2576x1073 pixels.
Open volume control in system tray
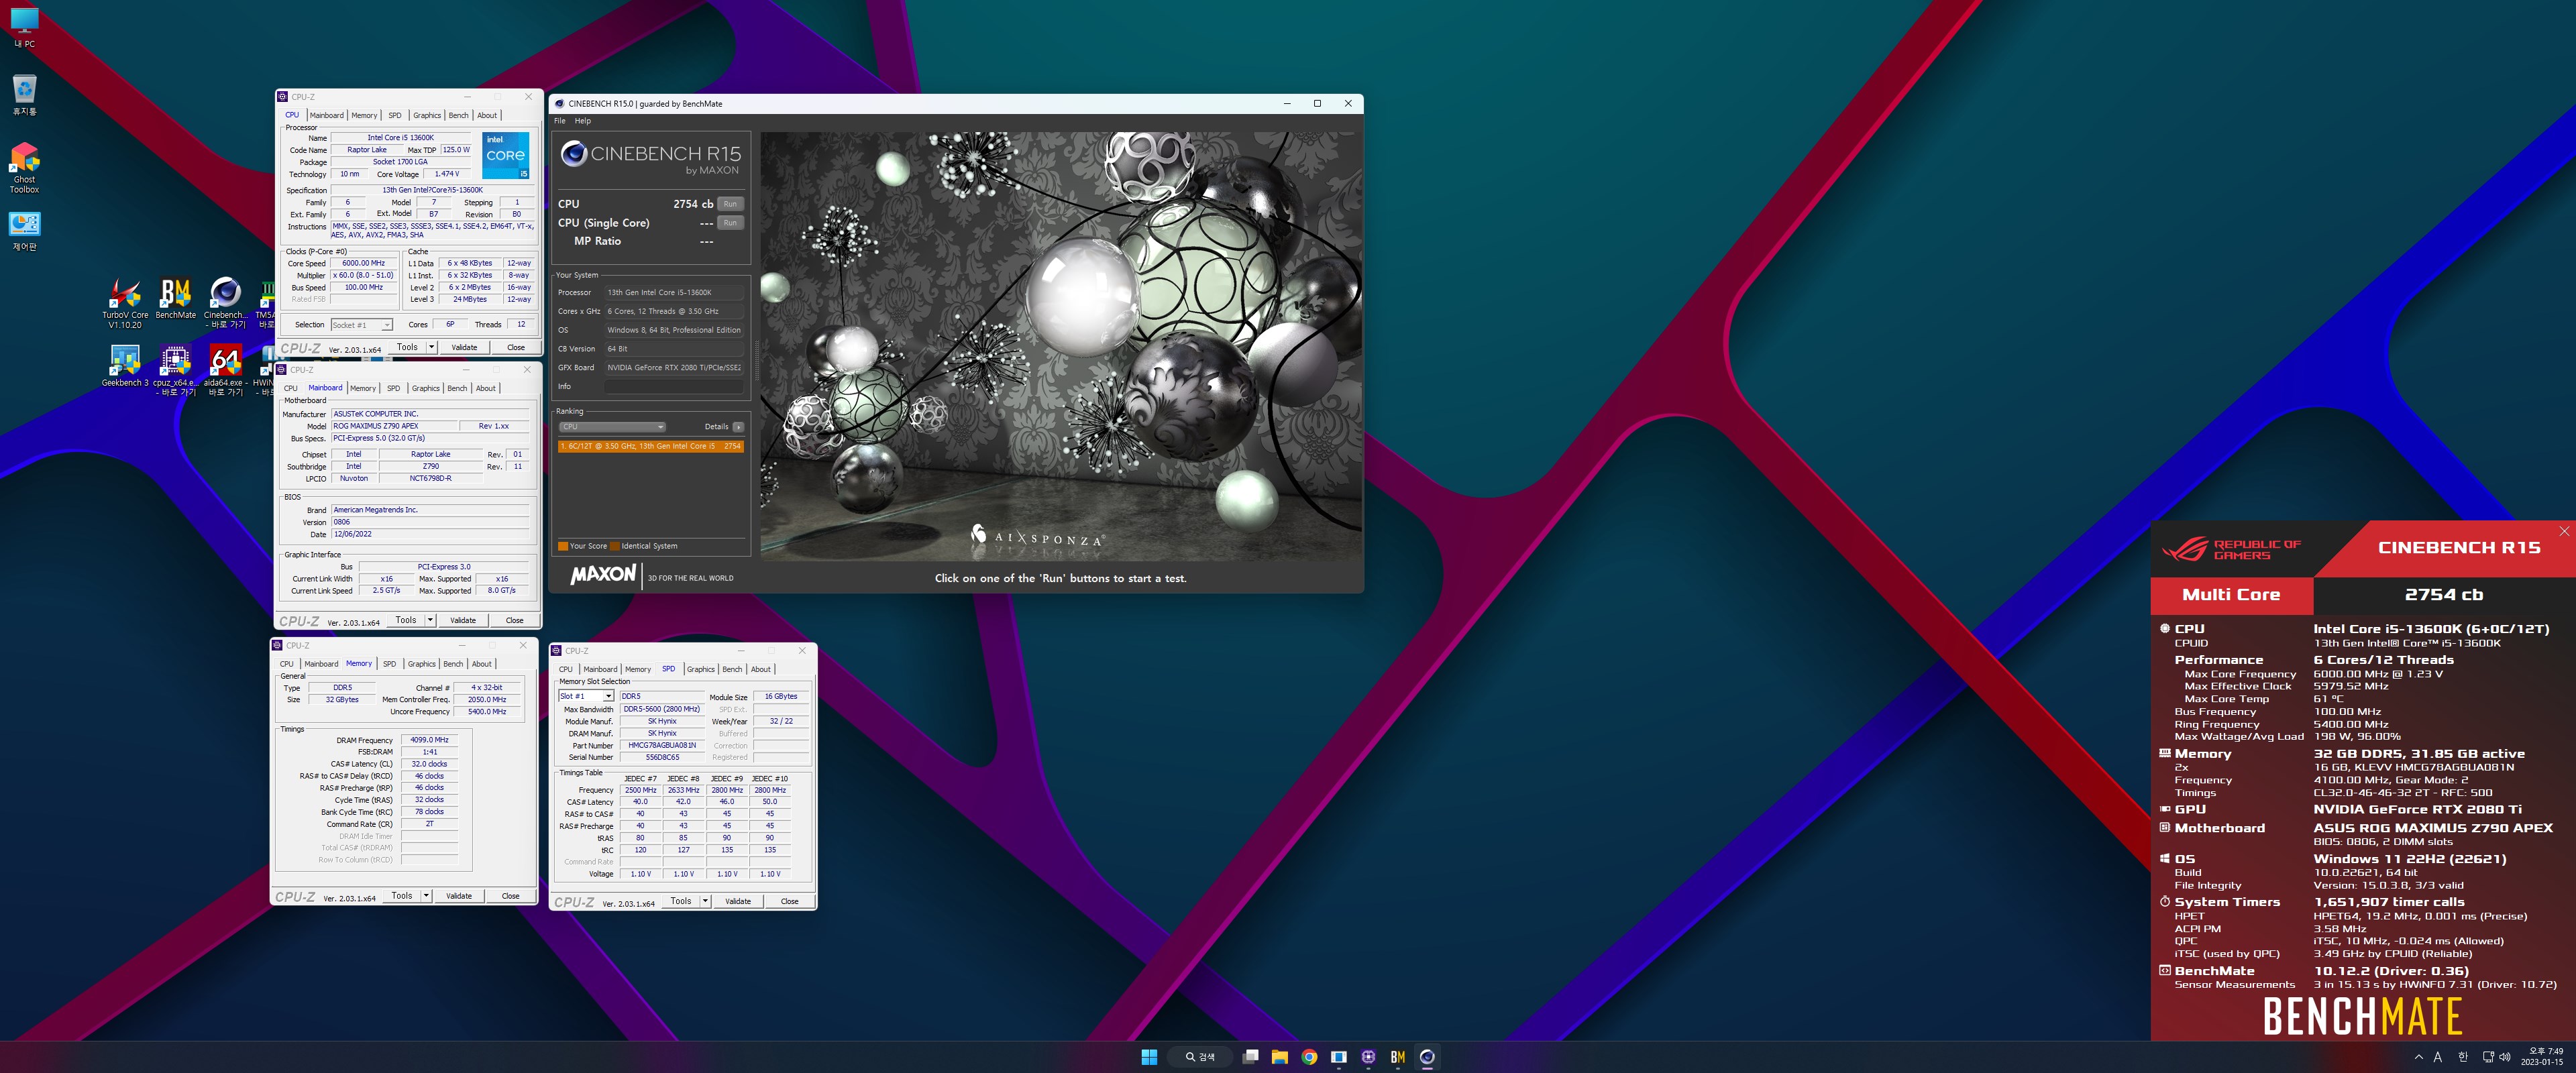click(2504, 1056)
